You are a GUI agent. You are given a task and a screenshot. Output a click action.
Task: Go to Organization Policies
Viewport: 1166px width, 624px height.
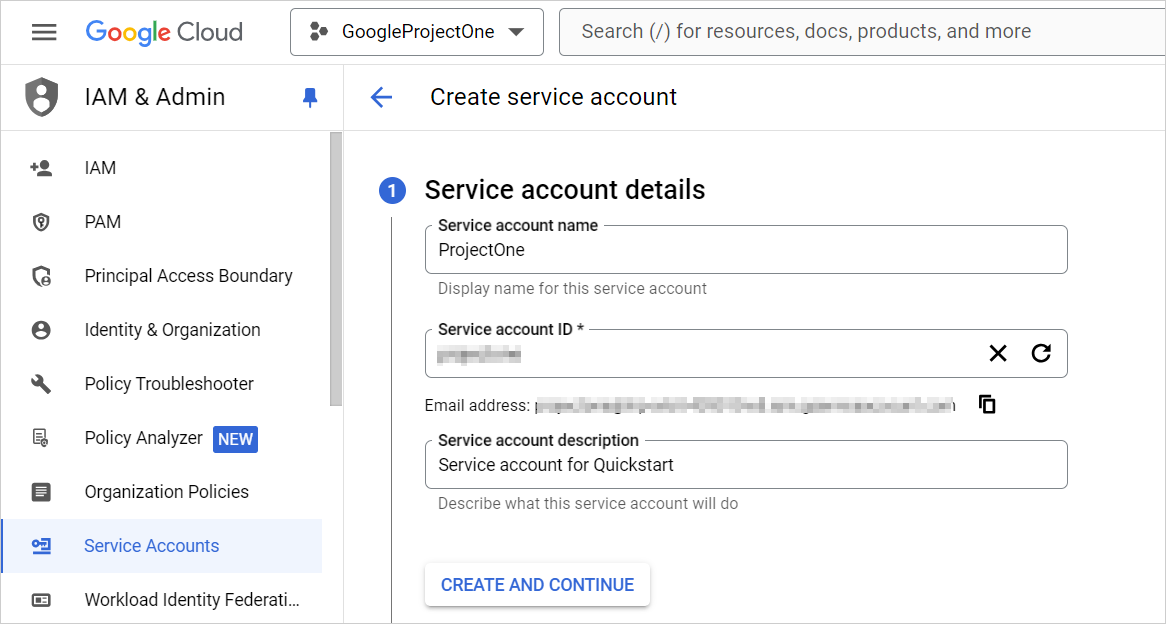[166, 492]
